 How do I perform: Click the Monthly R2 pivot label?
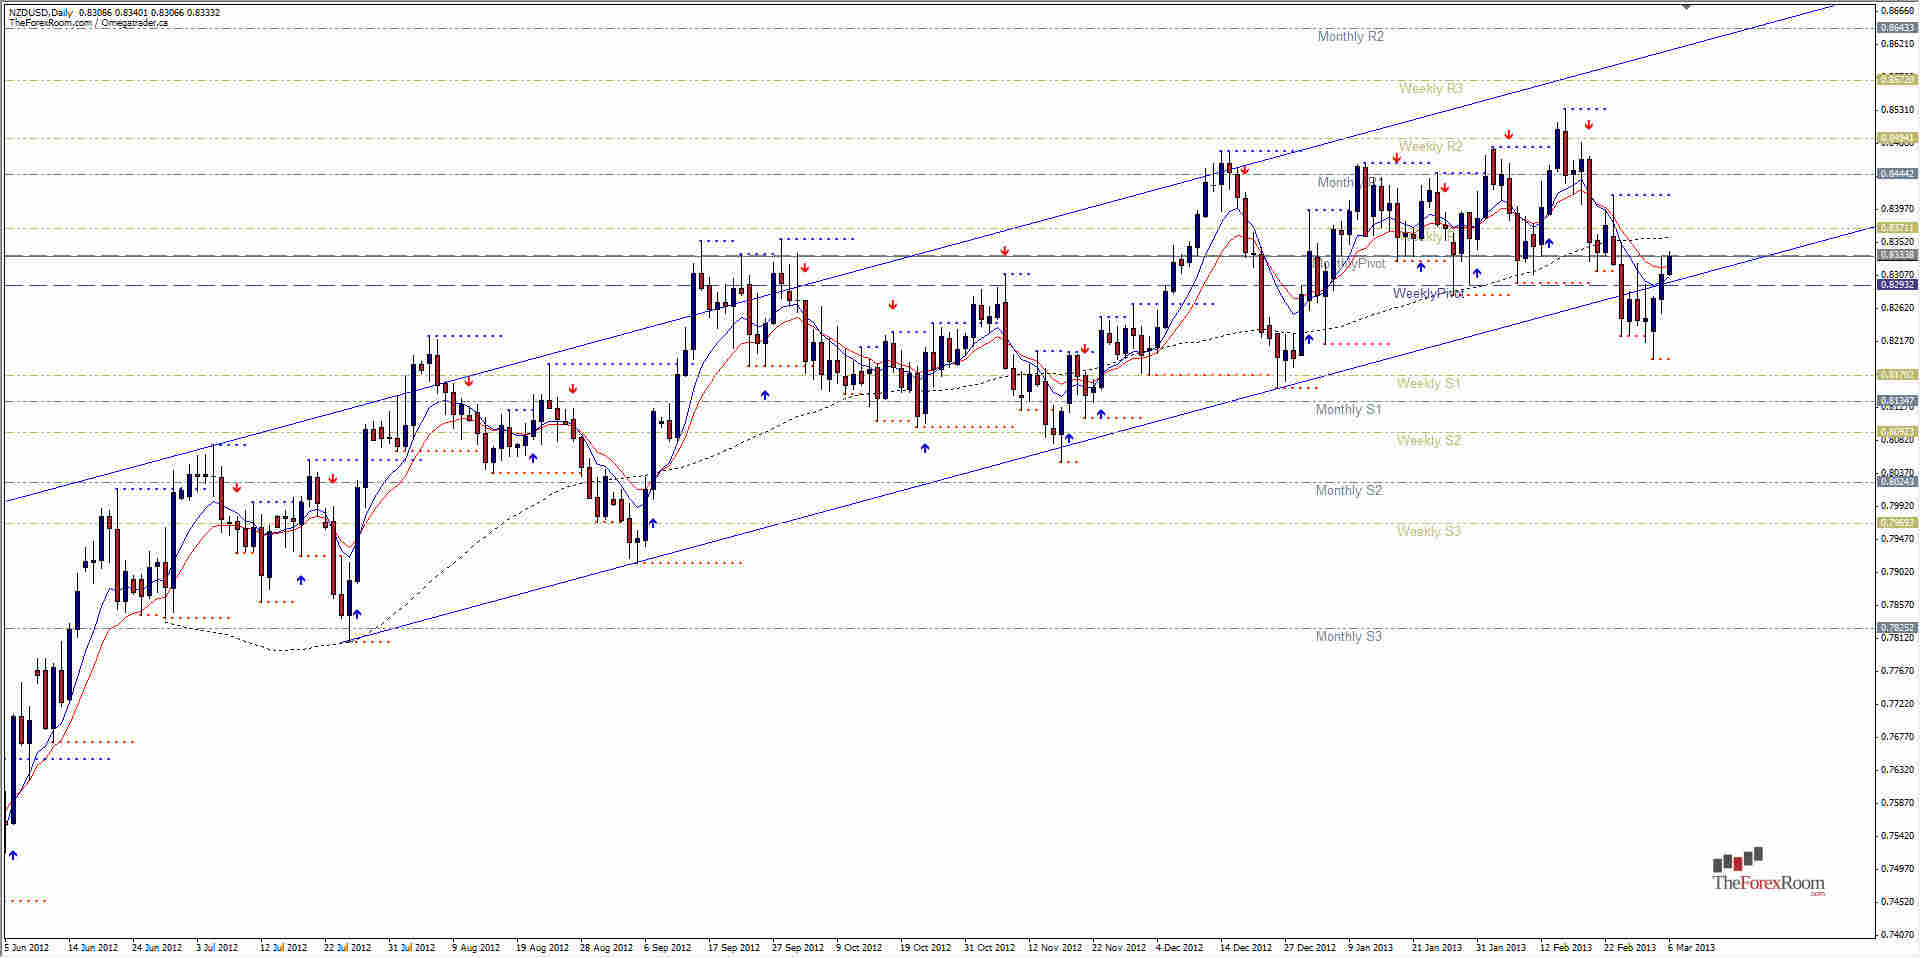pos(1351,37)
